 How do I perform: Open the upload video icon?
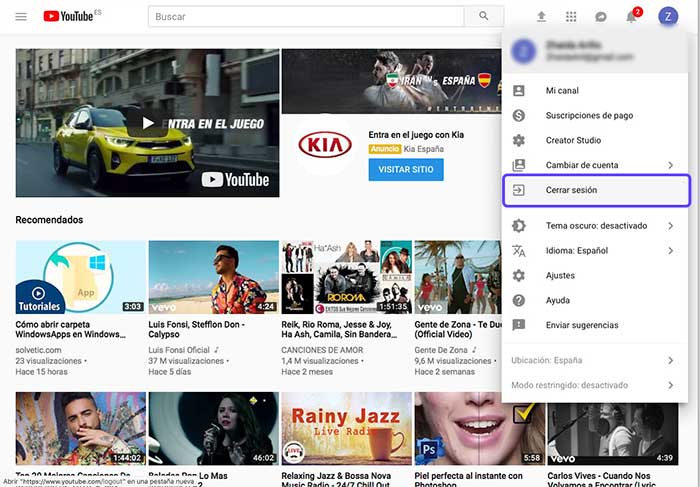click(x=541, y=17)
